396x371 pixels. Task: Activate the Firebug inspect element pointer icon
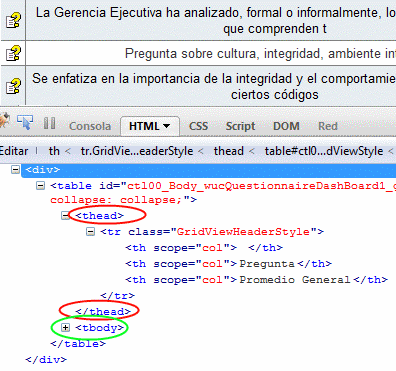(x=25, y=122)
